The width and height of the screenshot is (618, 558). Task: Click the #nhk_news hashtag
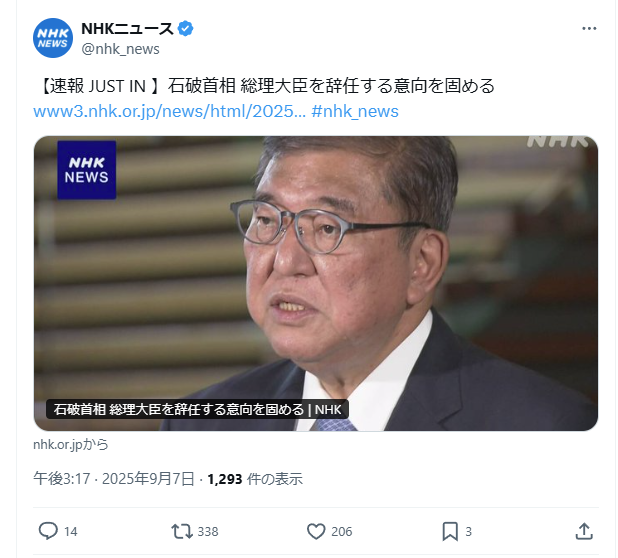point(355,112)
